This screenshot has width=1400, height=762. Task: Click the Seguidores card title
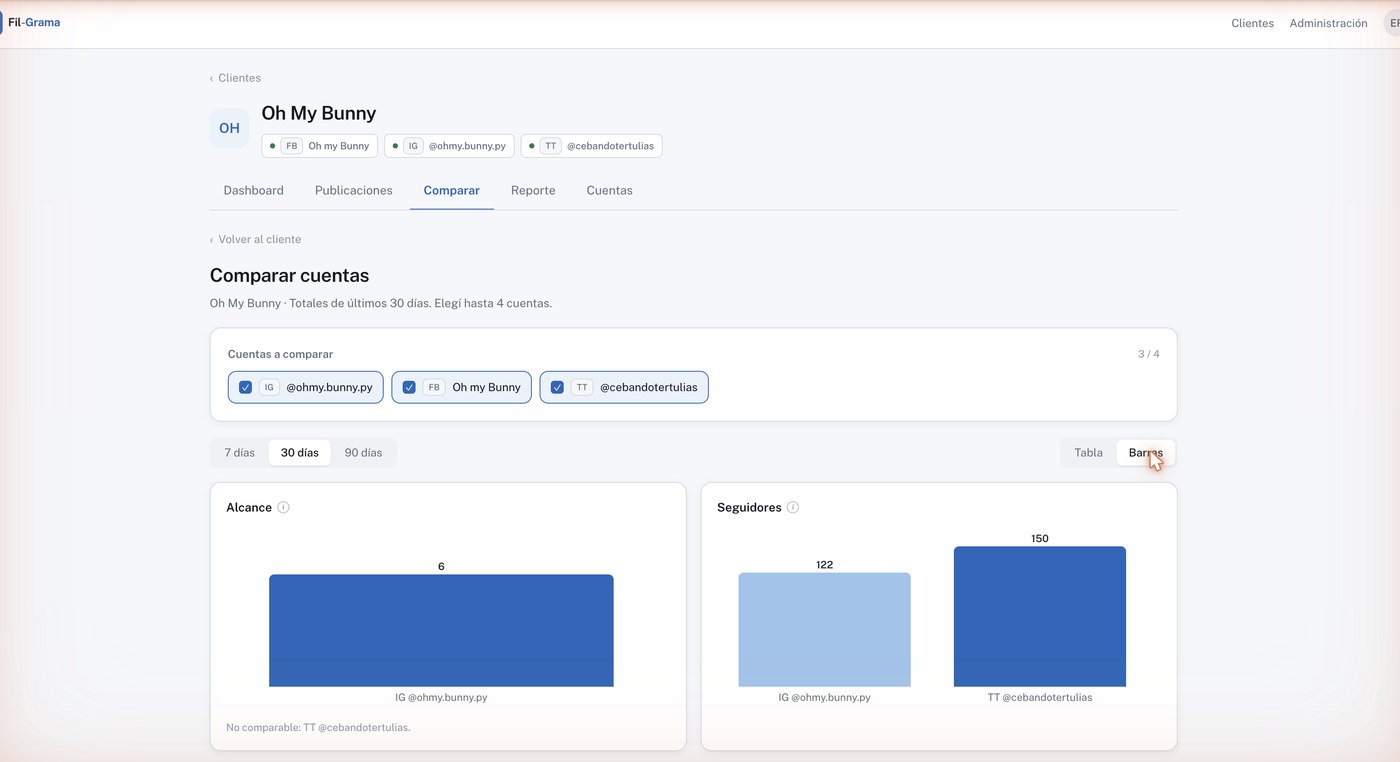pyautogui.click(x=749, y=507)
